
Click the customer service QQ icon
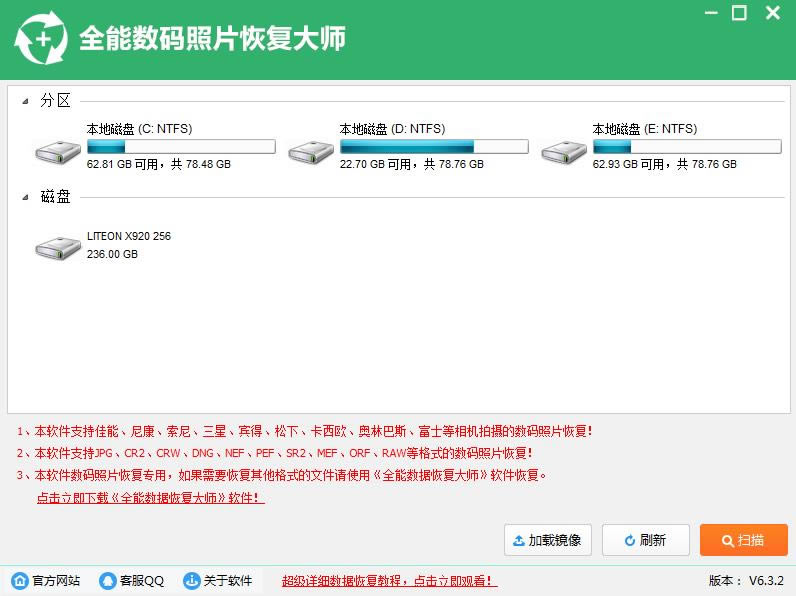coord(108,580)
